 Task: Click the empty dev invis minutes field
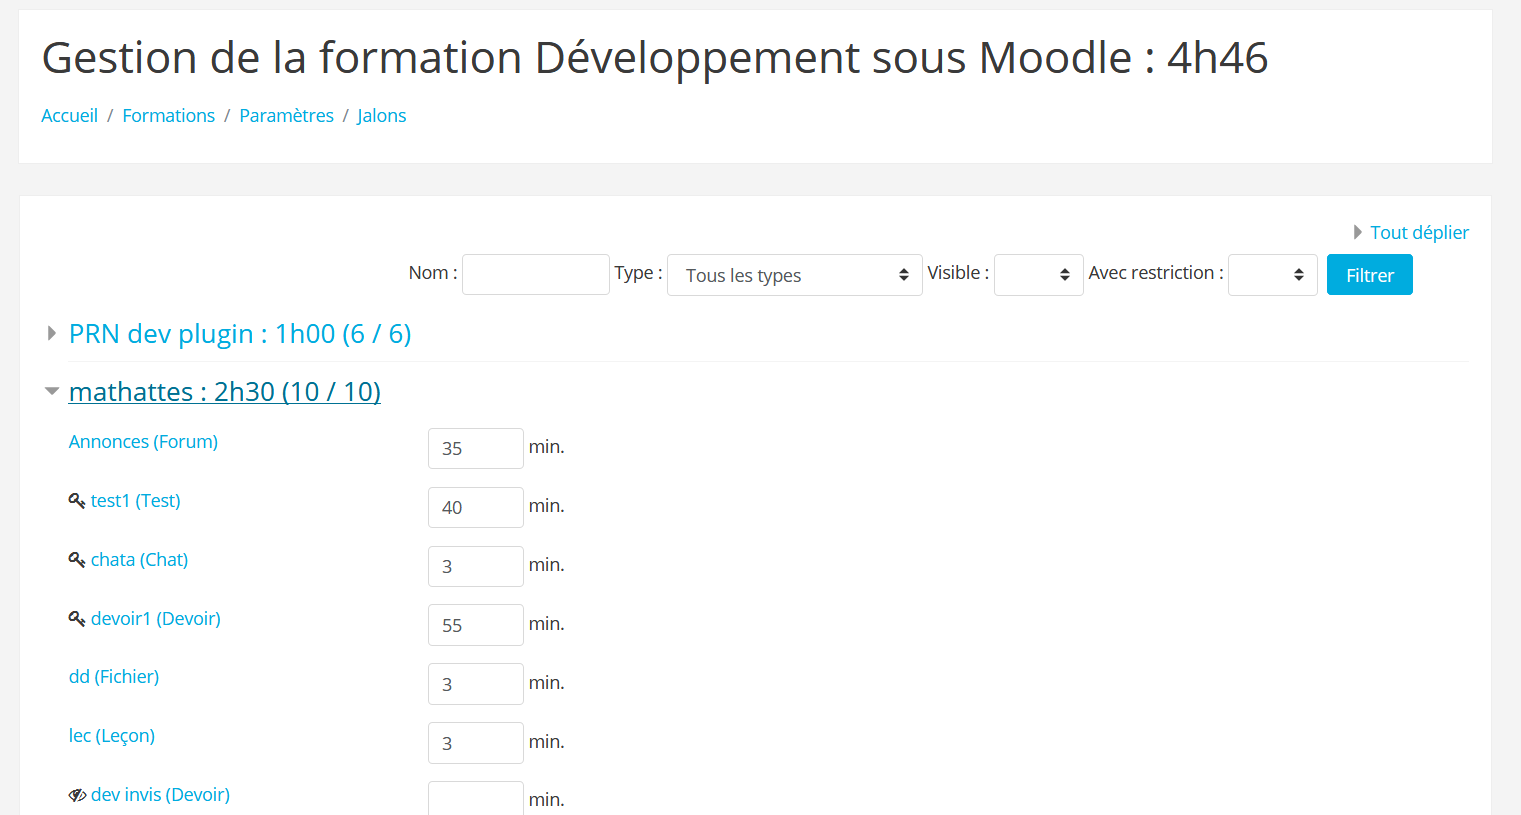coord(475,799)
